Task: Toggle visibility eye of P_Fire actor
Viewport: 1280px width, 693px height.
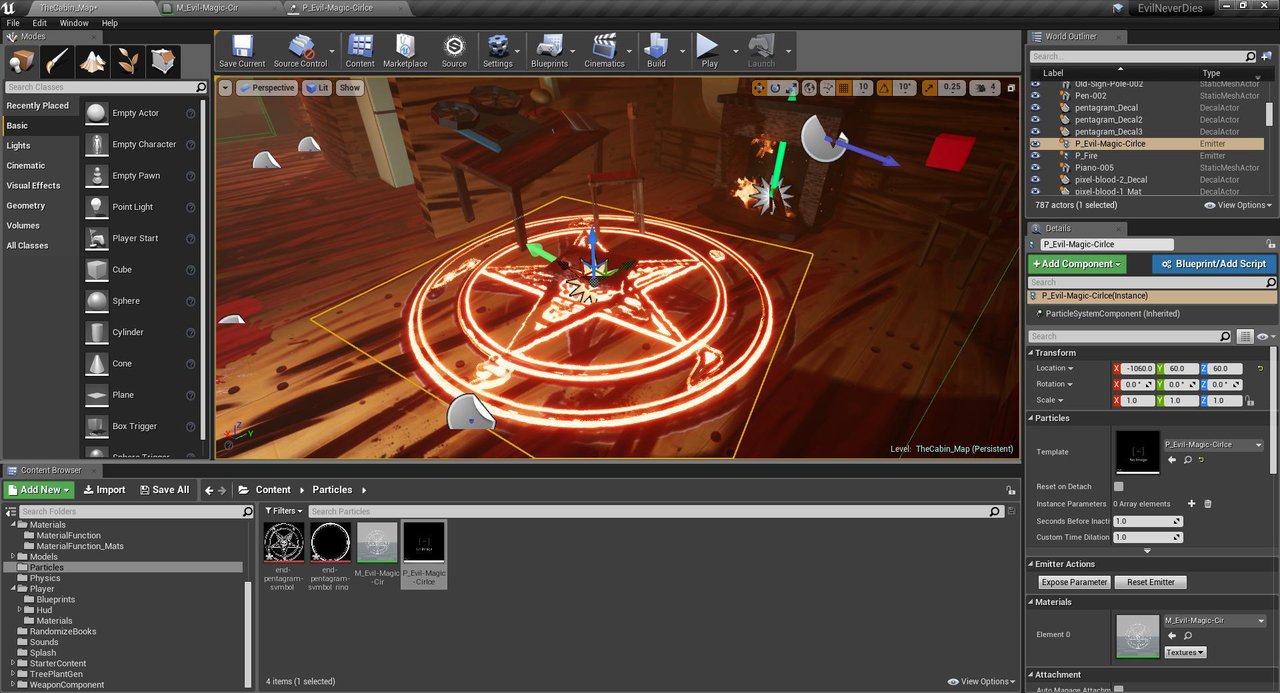Action: pyautogui.click(x=1036, y=156)
